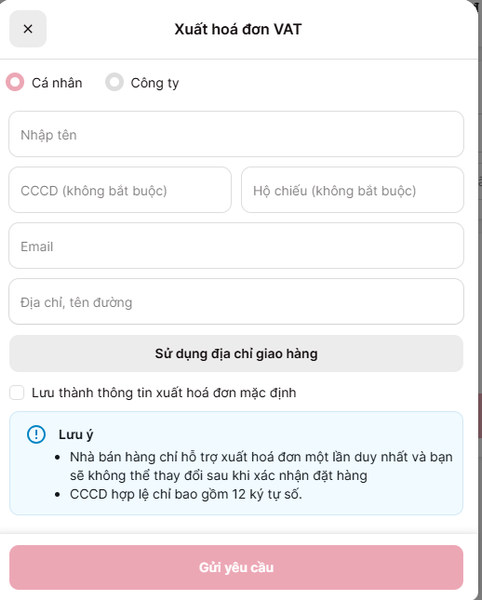Viewport: 482px width, 600px height.
Task: Click the Xuất hoá đơn VAT title
Action: (238, 29)
